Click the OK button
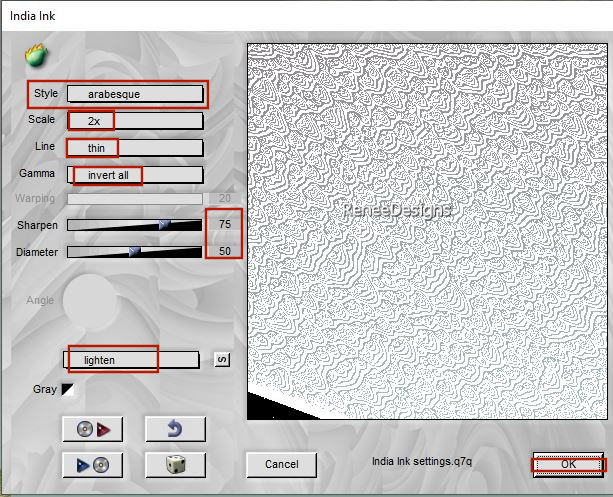This screenshot has height=497, width=613. point(568,465)
